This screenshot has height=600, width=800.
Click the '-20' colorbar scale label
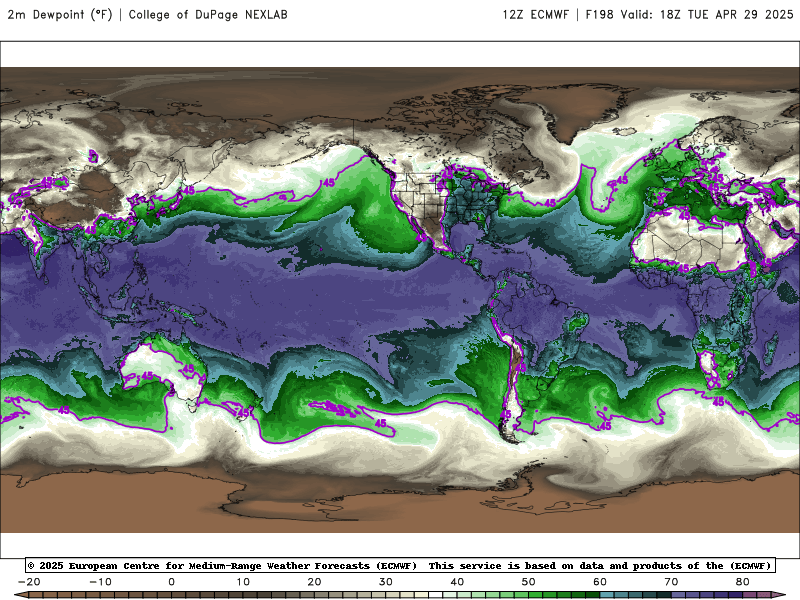pos(29,582)
